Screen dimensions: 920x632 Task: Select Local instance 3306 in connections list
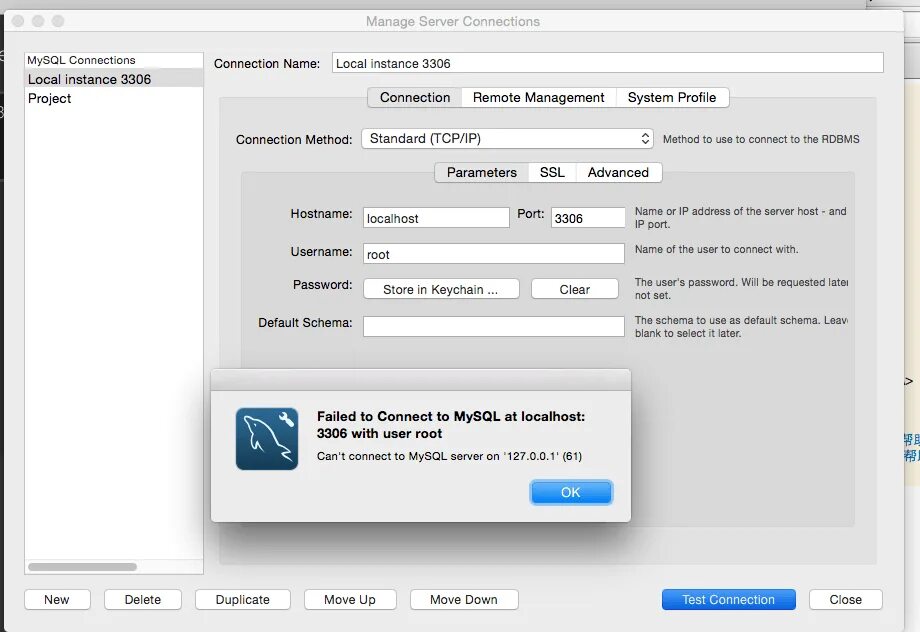tap(114, 79)
